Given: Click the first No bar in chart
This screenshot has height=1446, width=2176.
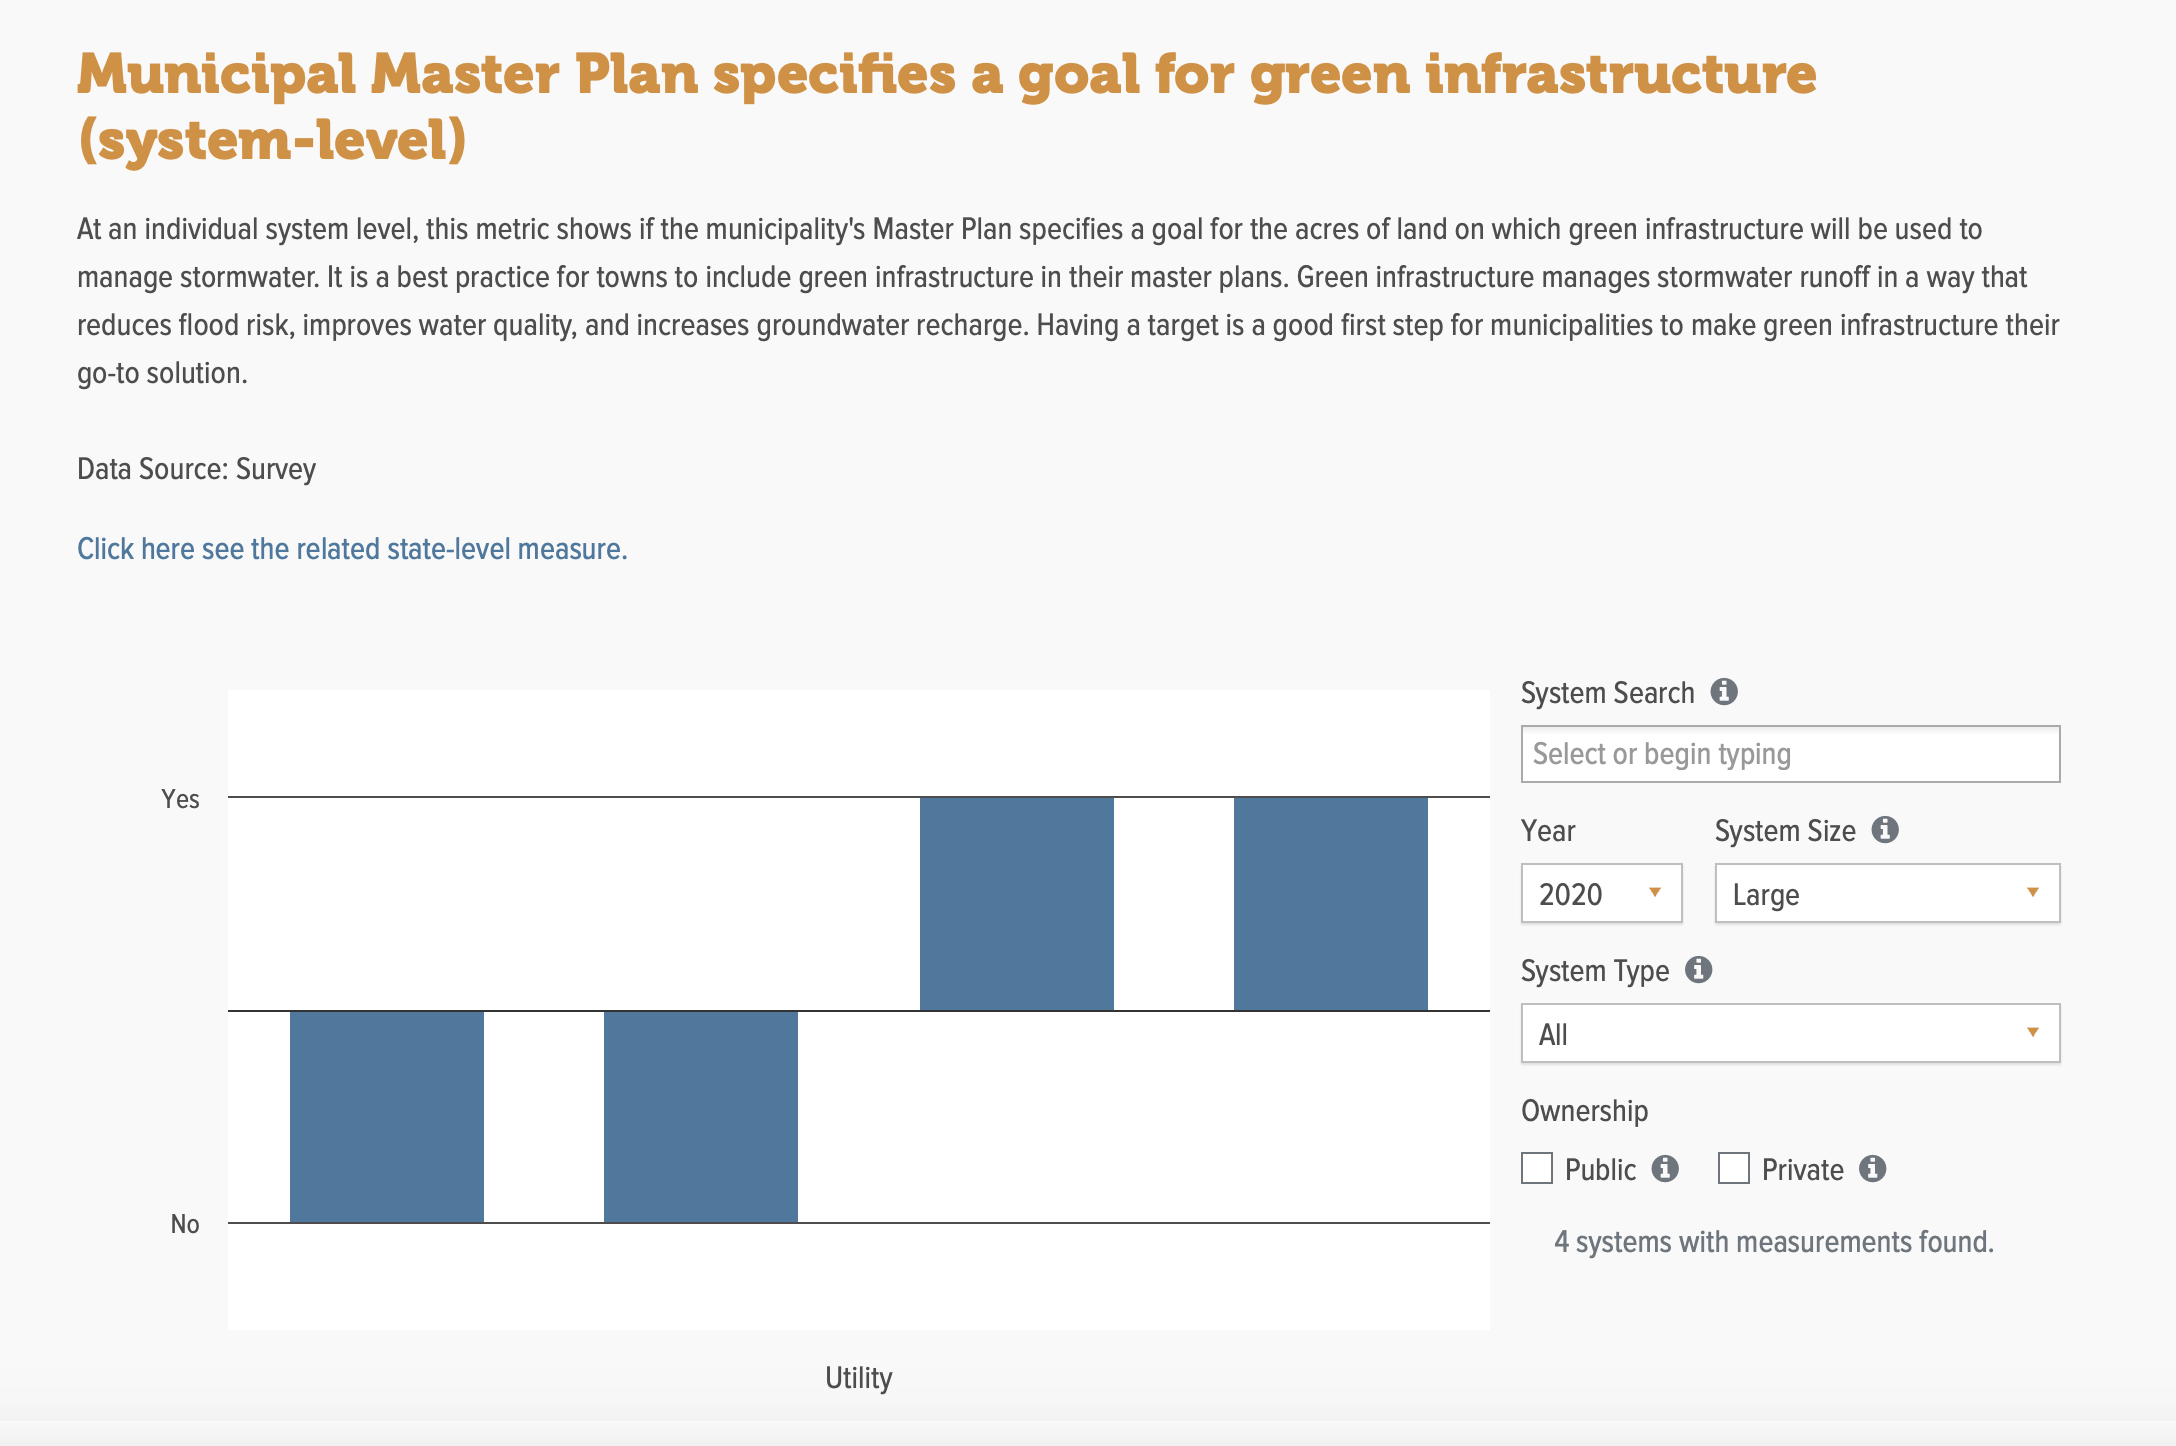Looking at the screenshot, I should pos(387,1116).
